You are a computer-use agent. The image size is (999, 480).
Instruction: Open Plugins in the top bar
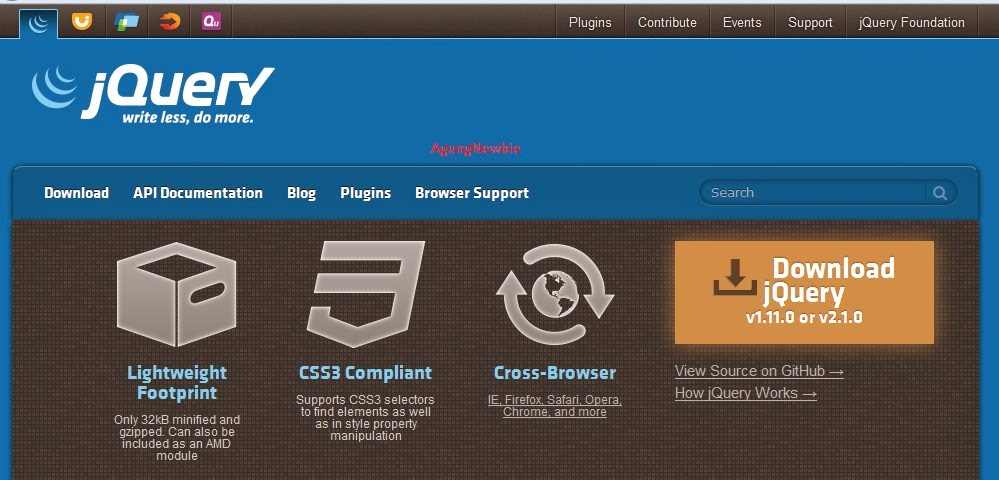click(x=590, y=22)
